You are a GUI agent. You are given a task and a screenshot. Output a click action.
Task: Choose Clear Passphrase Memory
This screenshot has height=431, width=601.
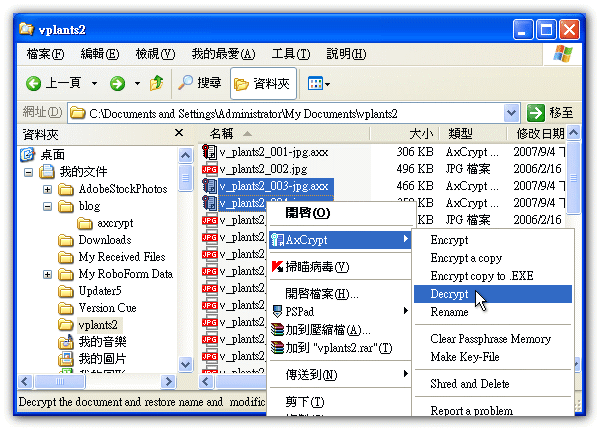(x=493, y=339)
